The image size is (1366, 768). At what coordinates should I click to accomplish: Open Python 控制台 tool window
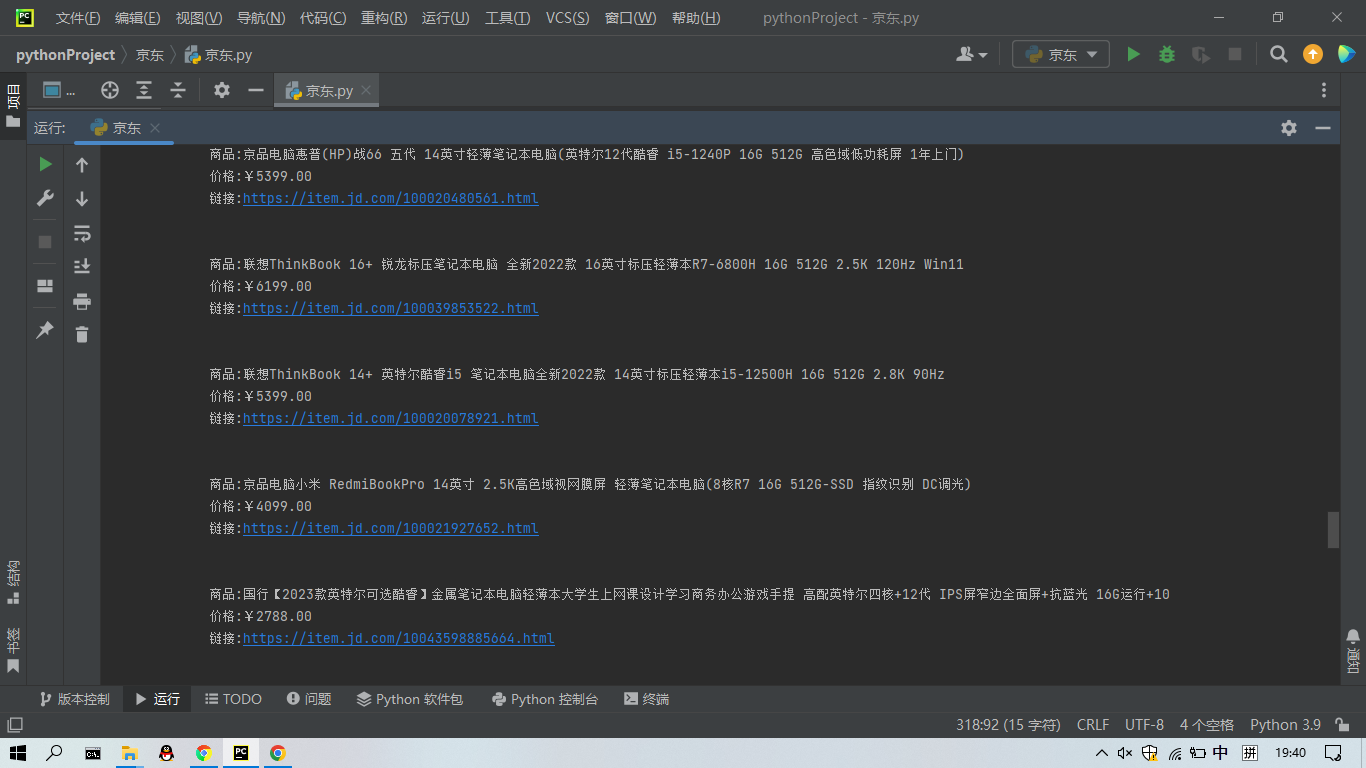point(545,699)
